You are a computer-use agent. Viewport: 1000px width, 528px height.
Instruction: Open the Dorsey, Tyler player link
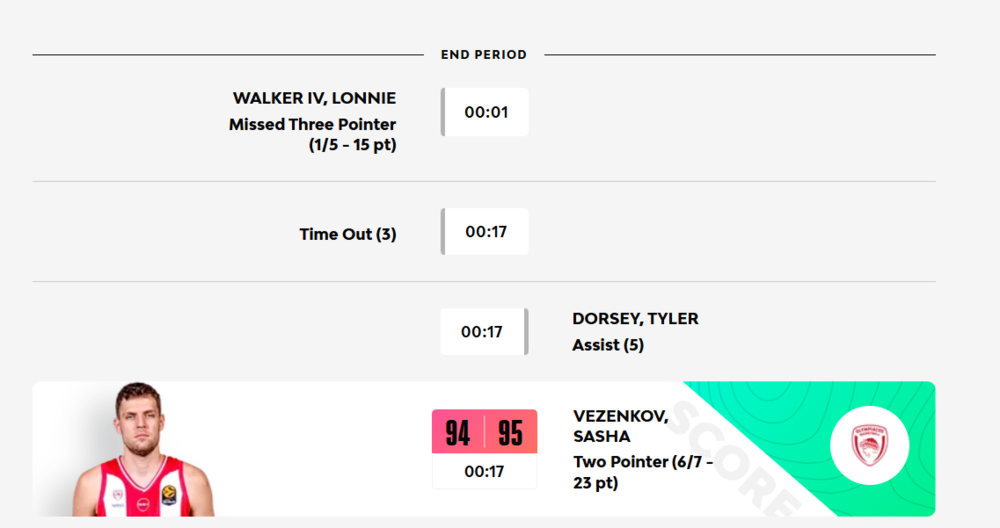[635, 319]
